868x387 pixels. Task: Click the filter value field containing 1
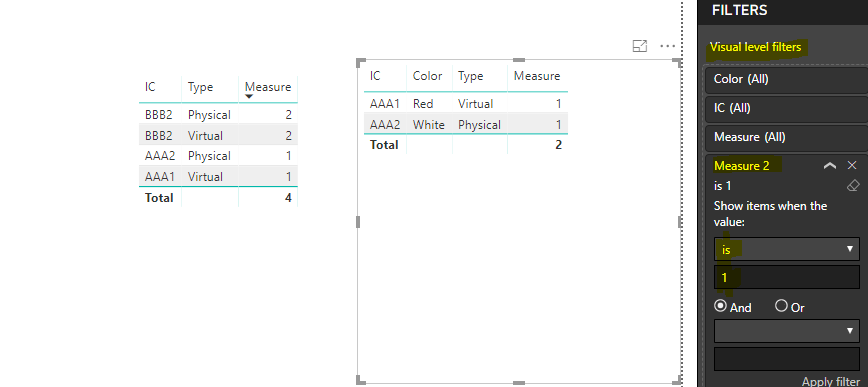[787, 277]
